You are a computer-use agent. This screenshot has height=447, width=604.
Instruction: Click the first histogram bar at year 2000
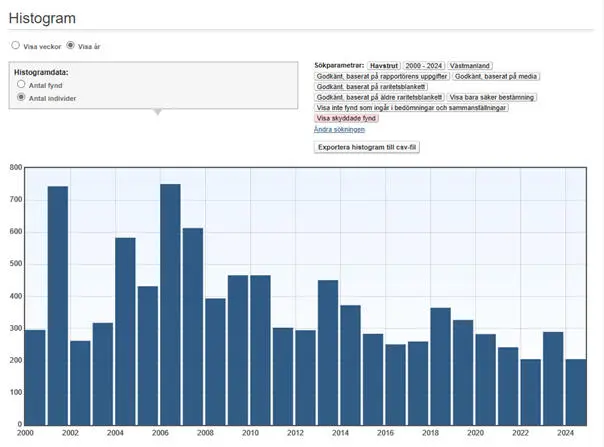pos(35,377)
